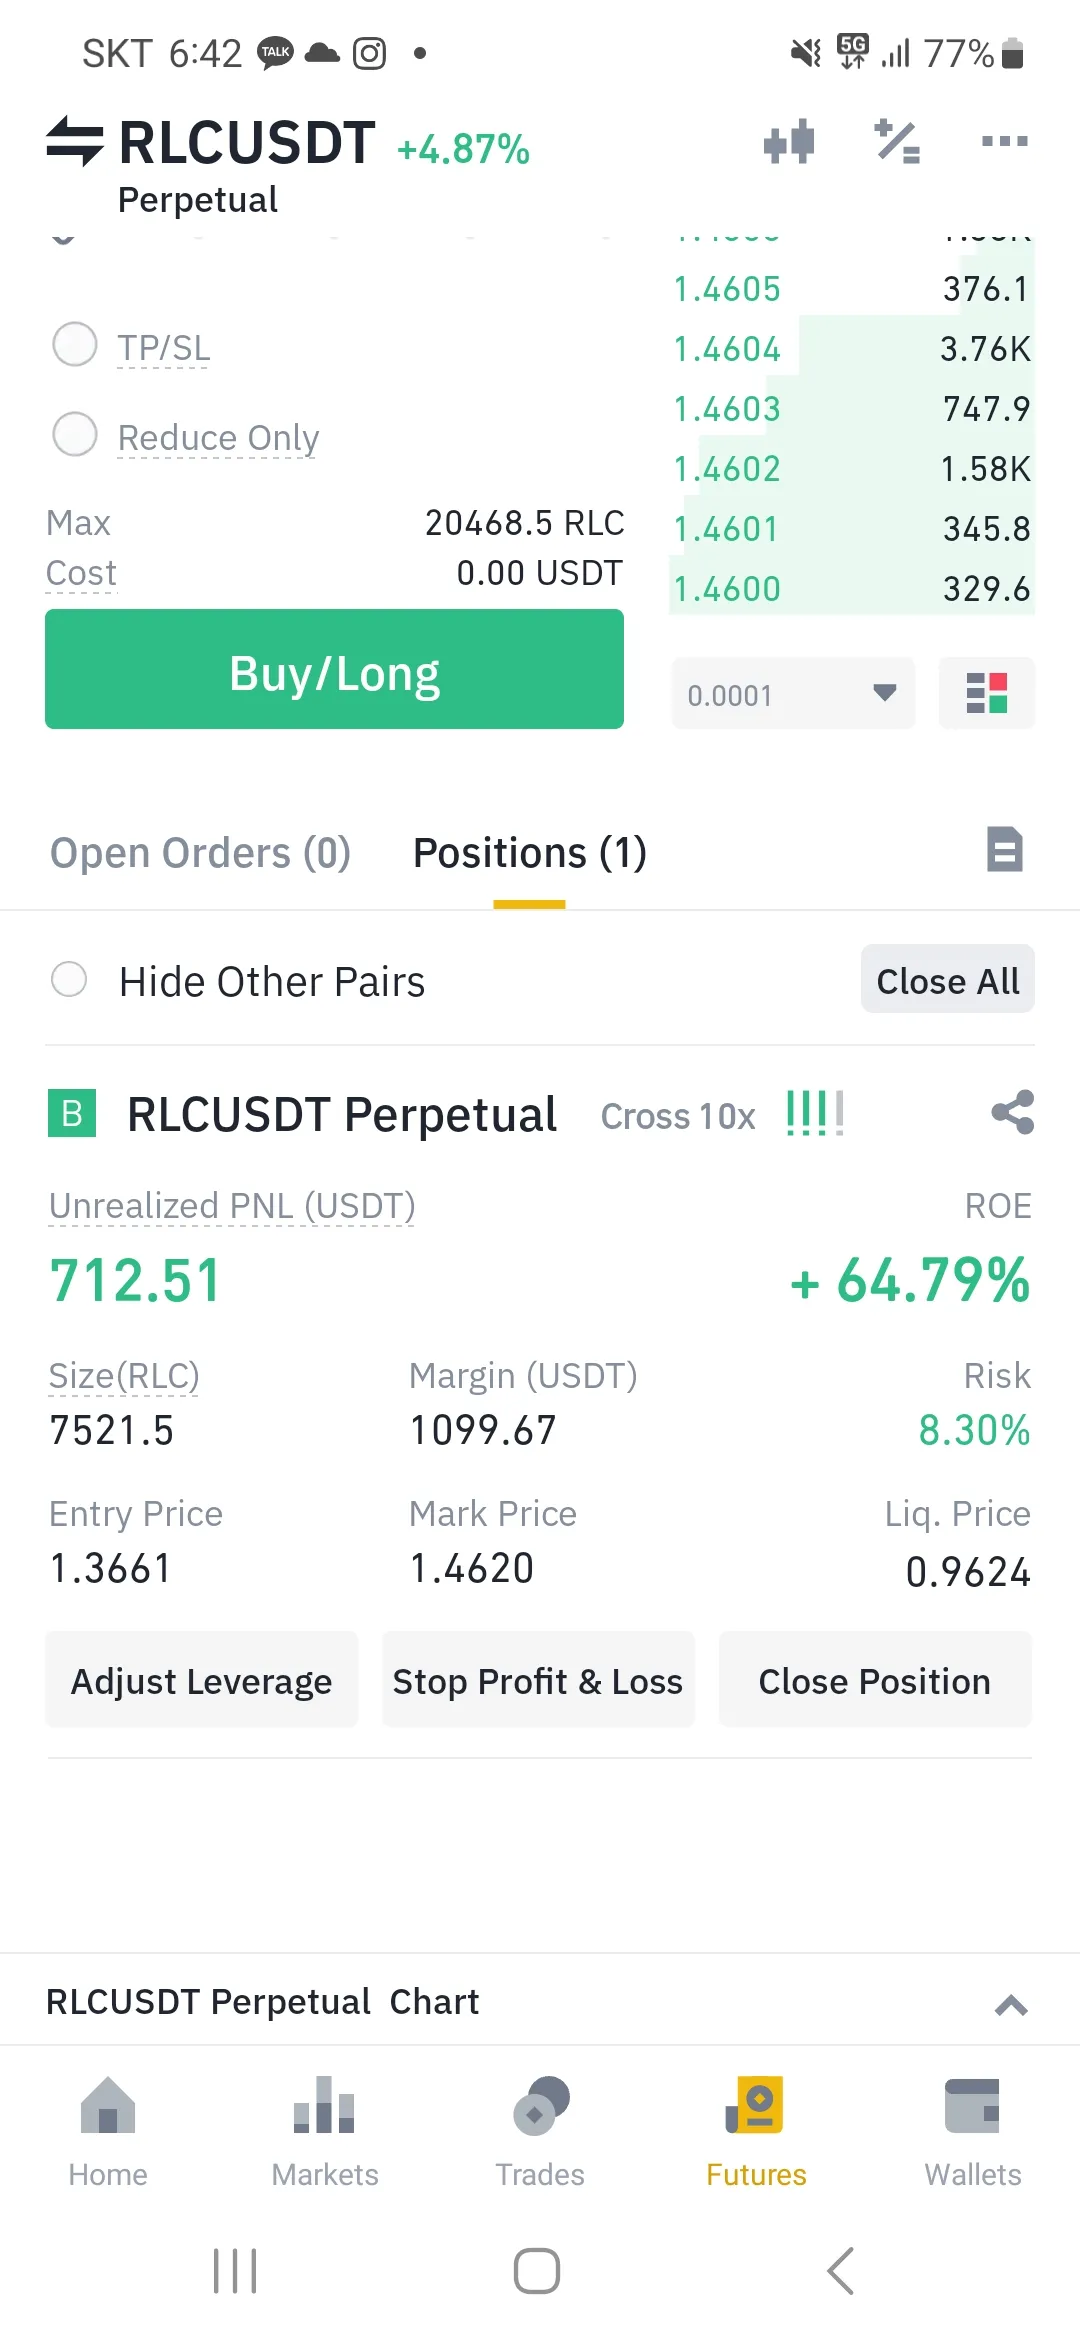Change the order book layout icon
Image resolution: width=1080 pixels, height=2340 pixels.
(986, 693)
